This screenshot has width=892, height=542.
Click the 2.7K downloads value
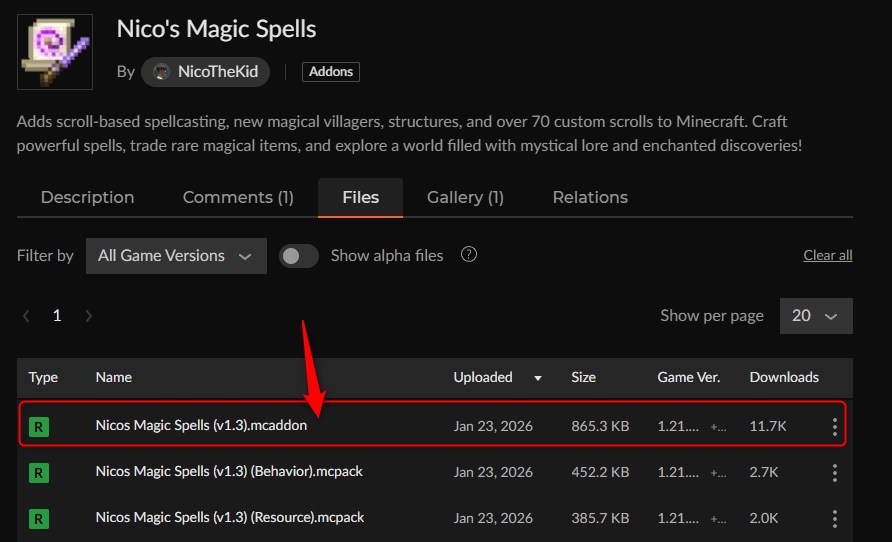[x=764, y=472]
